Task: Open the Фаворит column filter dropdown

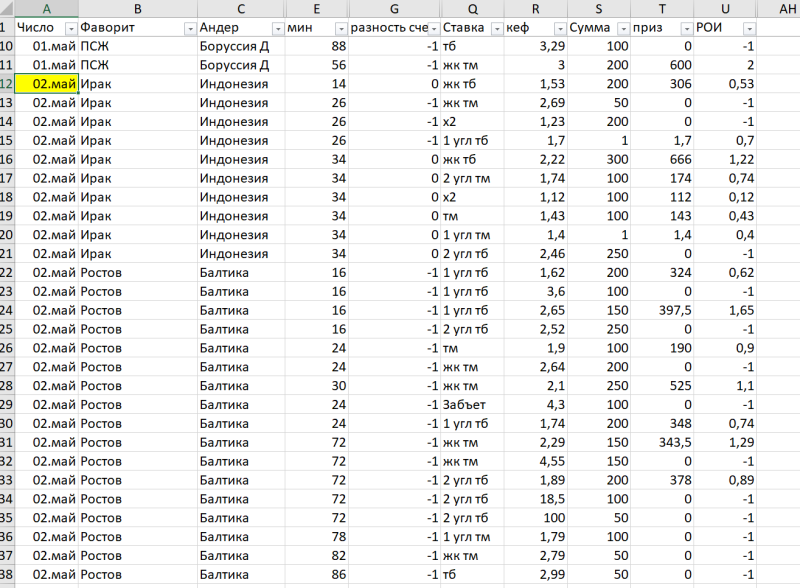Action: coord(189,29)
